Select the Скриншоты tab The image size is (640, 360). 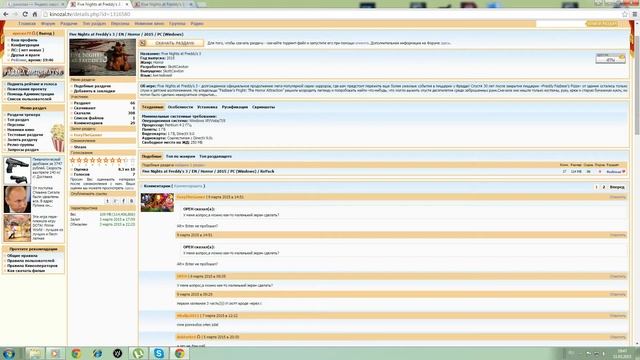[x=263, y=107]
